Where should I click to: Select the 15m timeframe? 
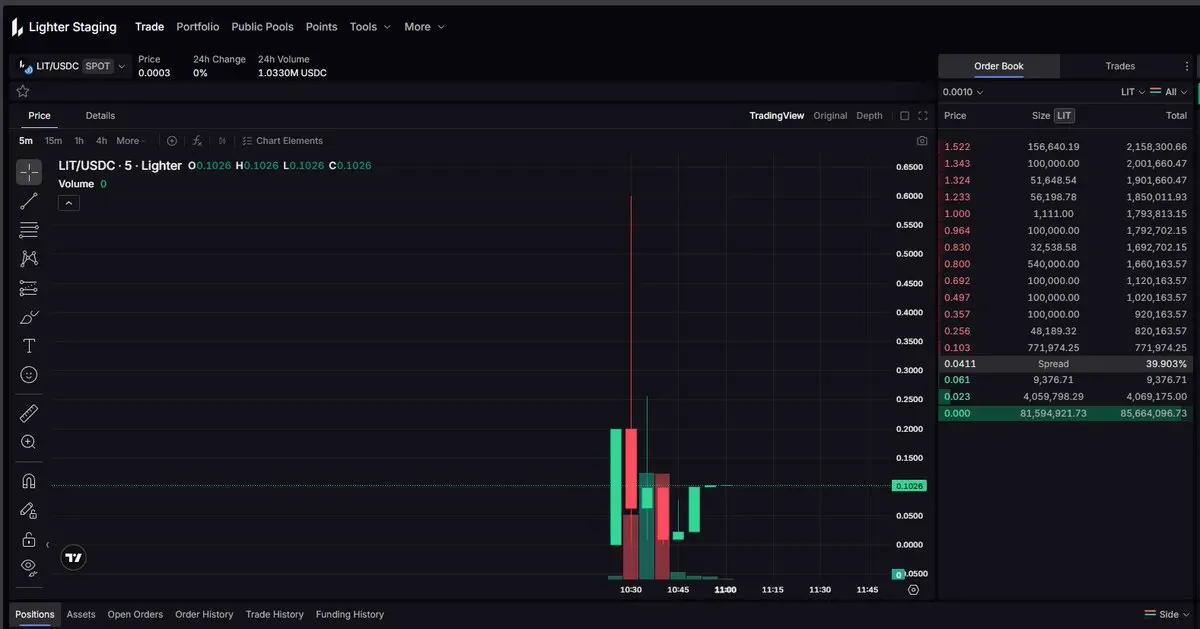coord(53,141)
